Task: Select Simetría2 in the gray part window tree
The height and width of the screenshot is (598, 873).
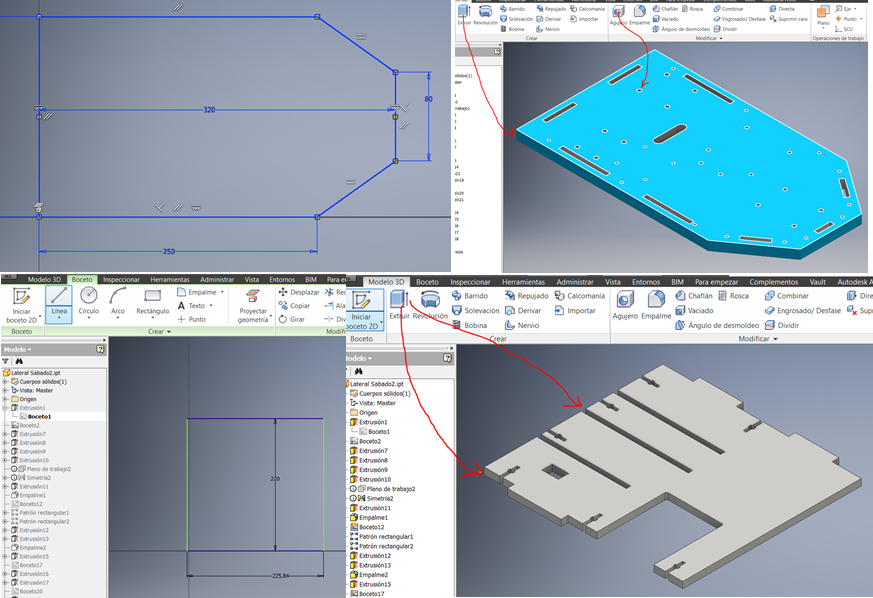Action: [375, 498]
